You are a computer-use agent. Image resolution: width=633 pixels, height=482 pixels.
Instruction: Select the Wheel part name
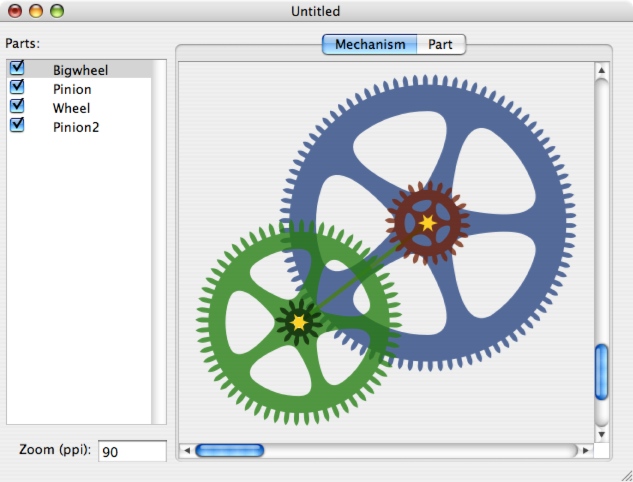[x=71, y=108]
